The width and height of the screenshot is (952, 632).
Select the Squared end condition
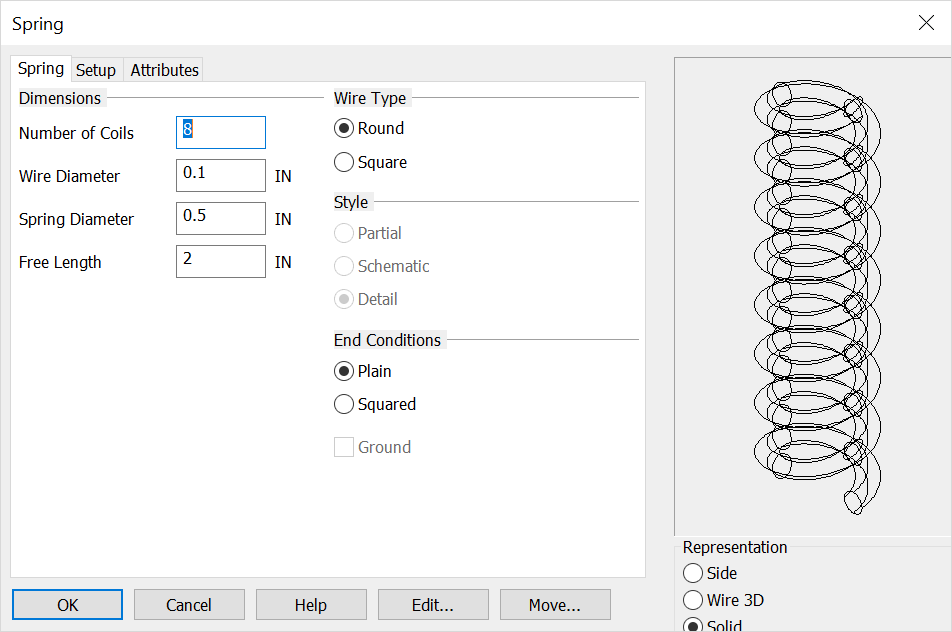point(343,404)
